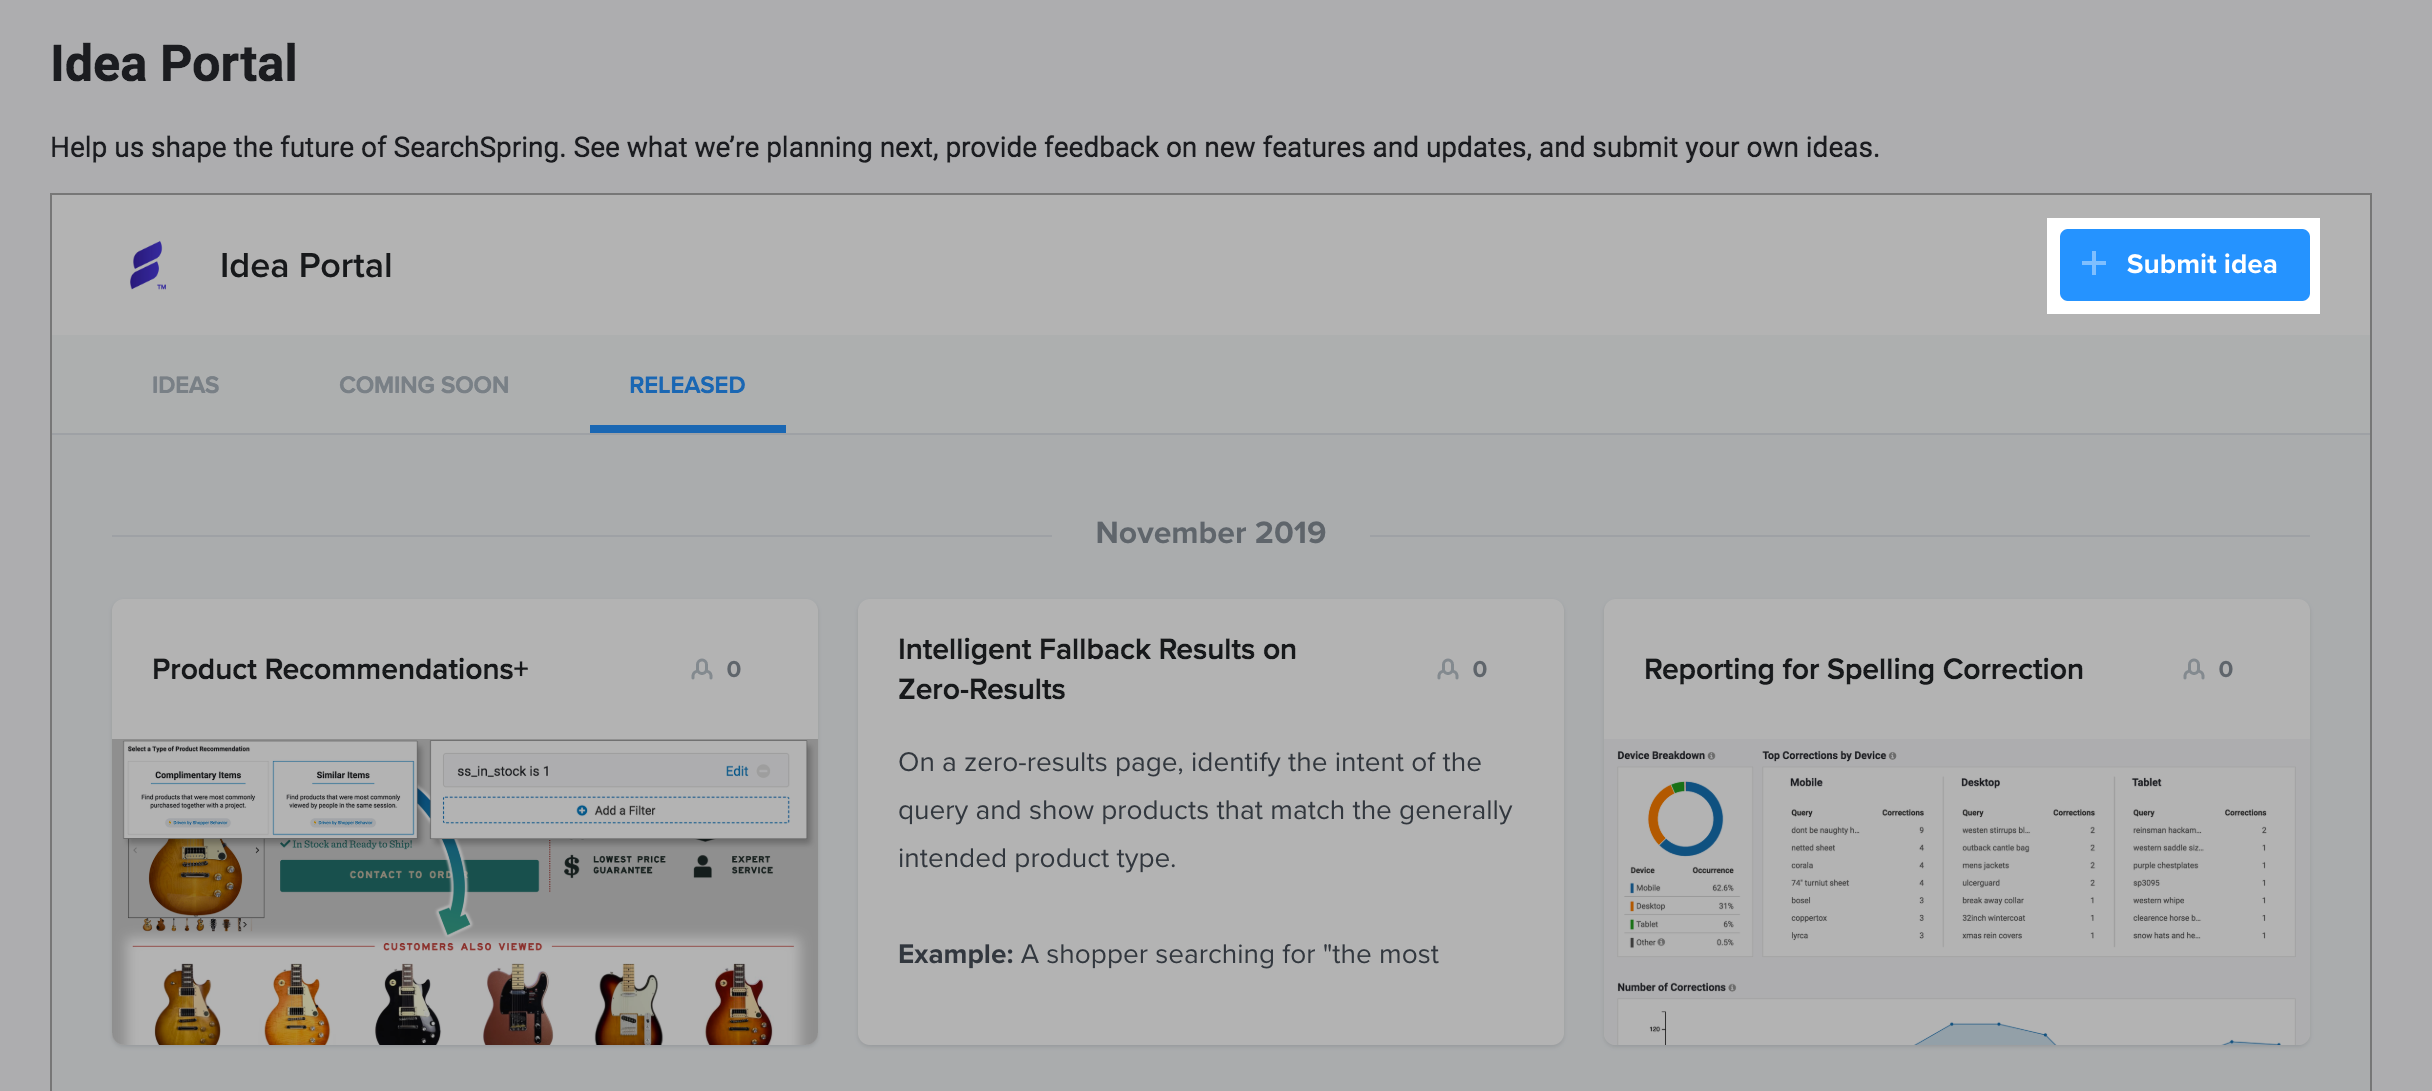The width and height of the screenshot is (2432, 1091).
Task: Switch to the IDEAS tab
Action: point(185,385)
